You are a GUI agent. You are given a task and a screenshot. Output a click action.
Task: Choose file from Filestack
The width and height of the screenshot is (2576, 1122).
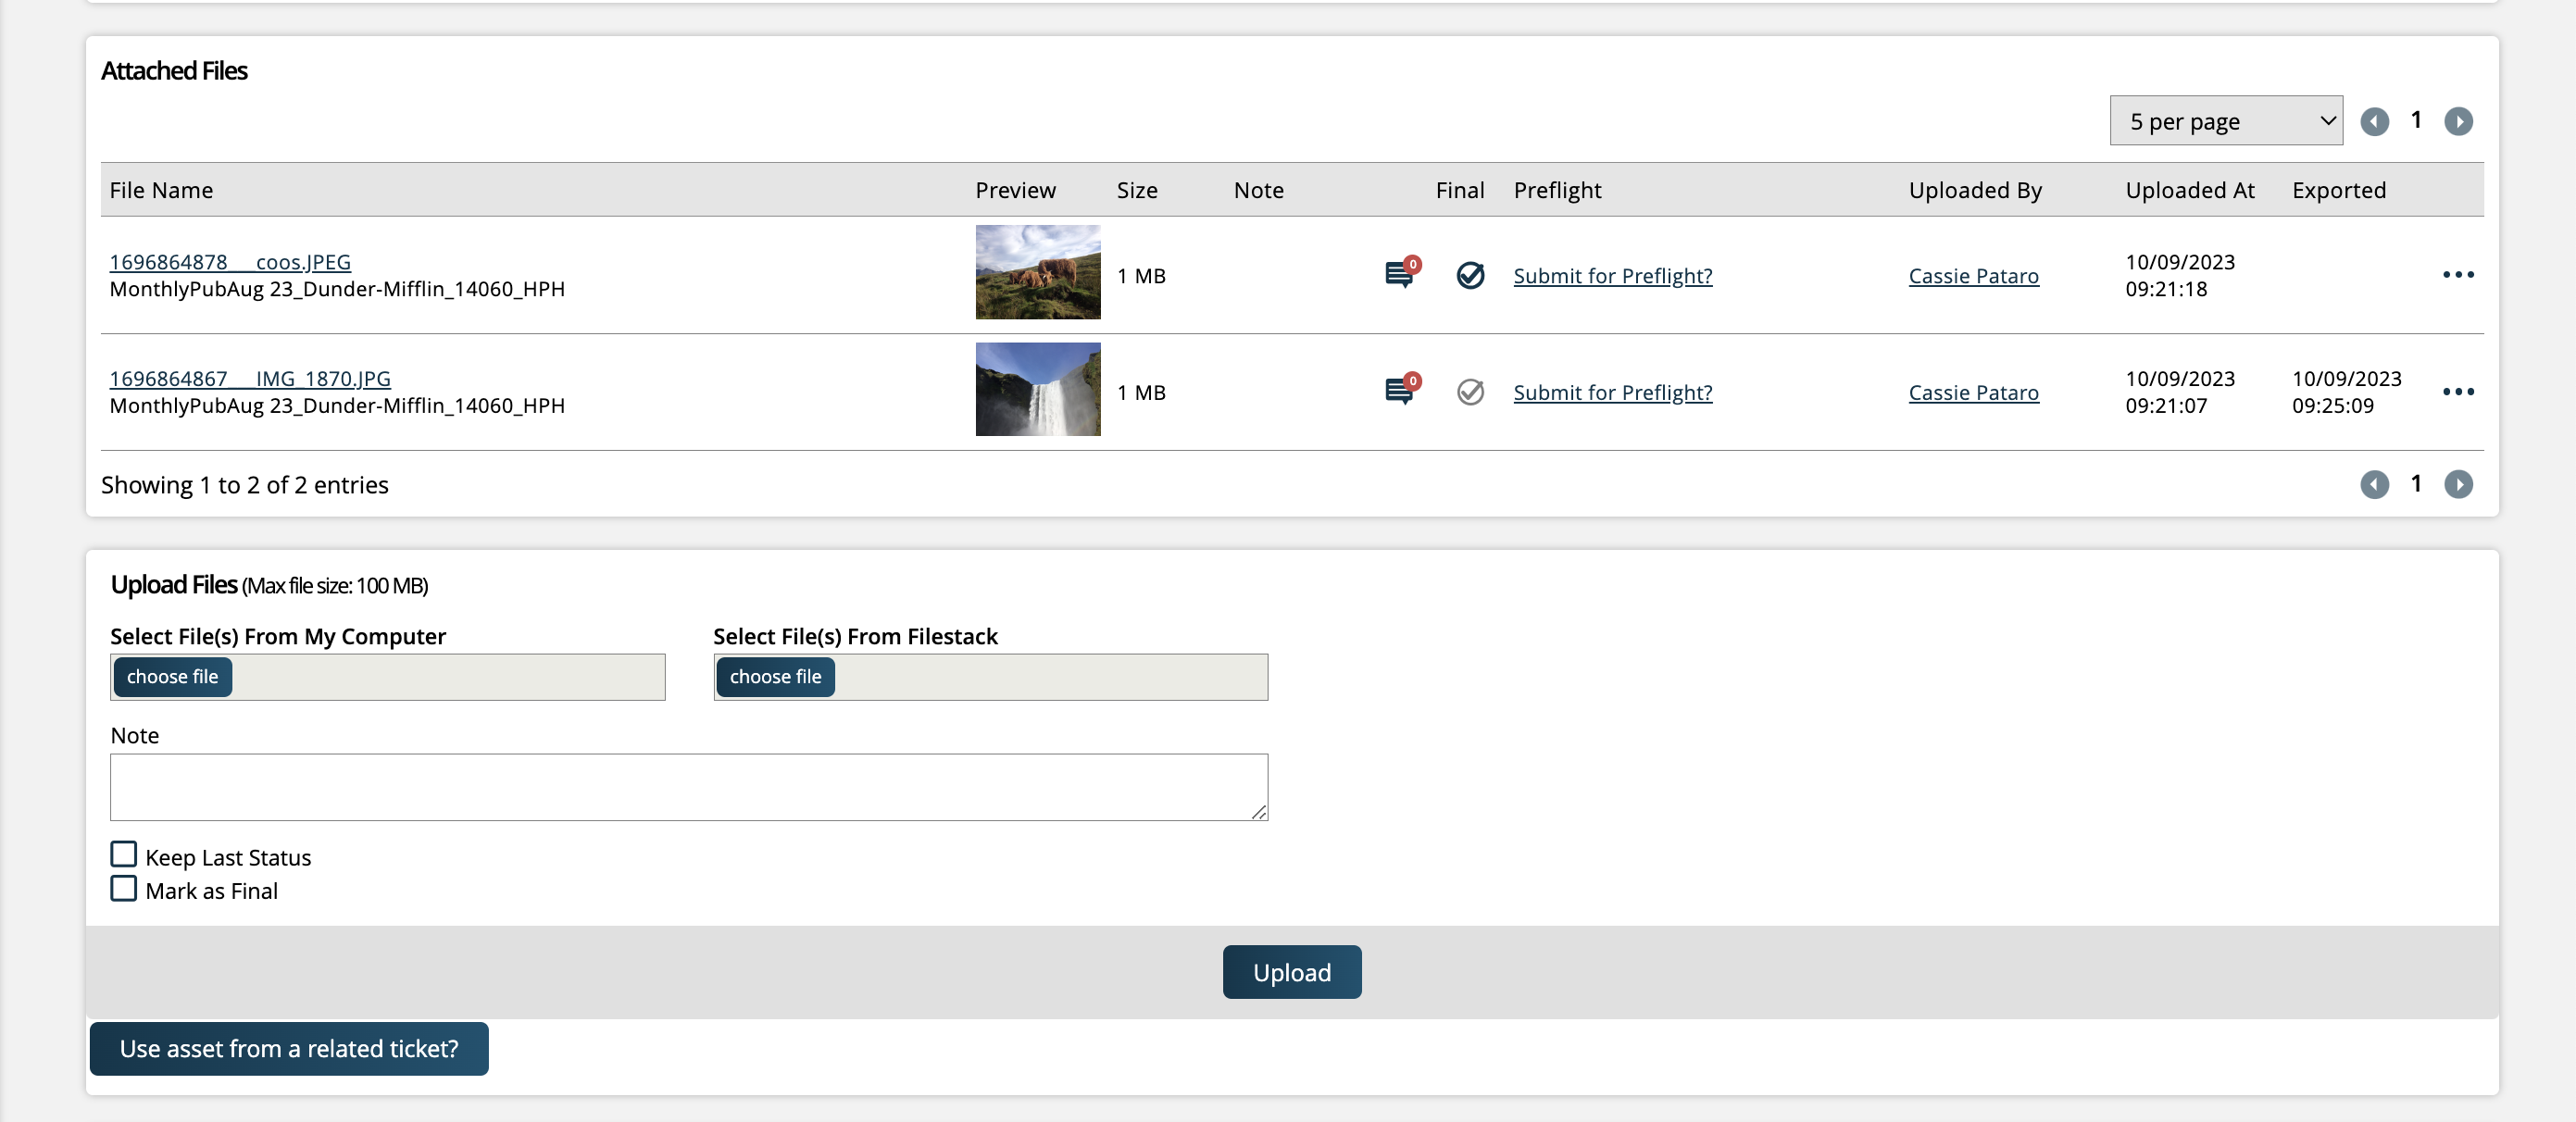(775, 677)
